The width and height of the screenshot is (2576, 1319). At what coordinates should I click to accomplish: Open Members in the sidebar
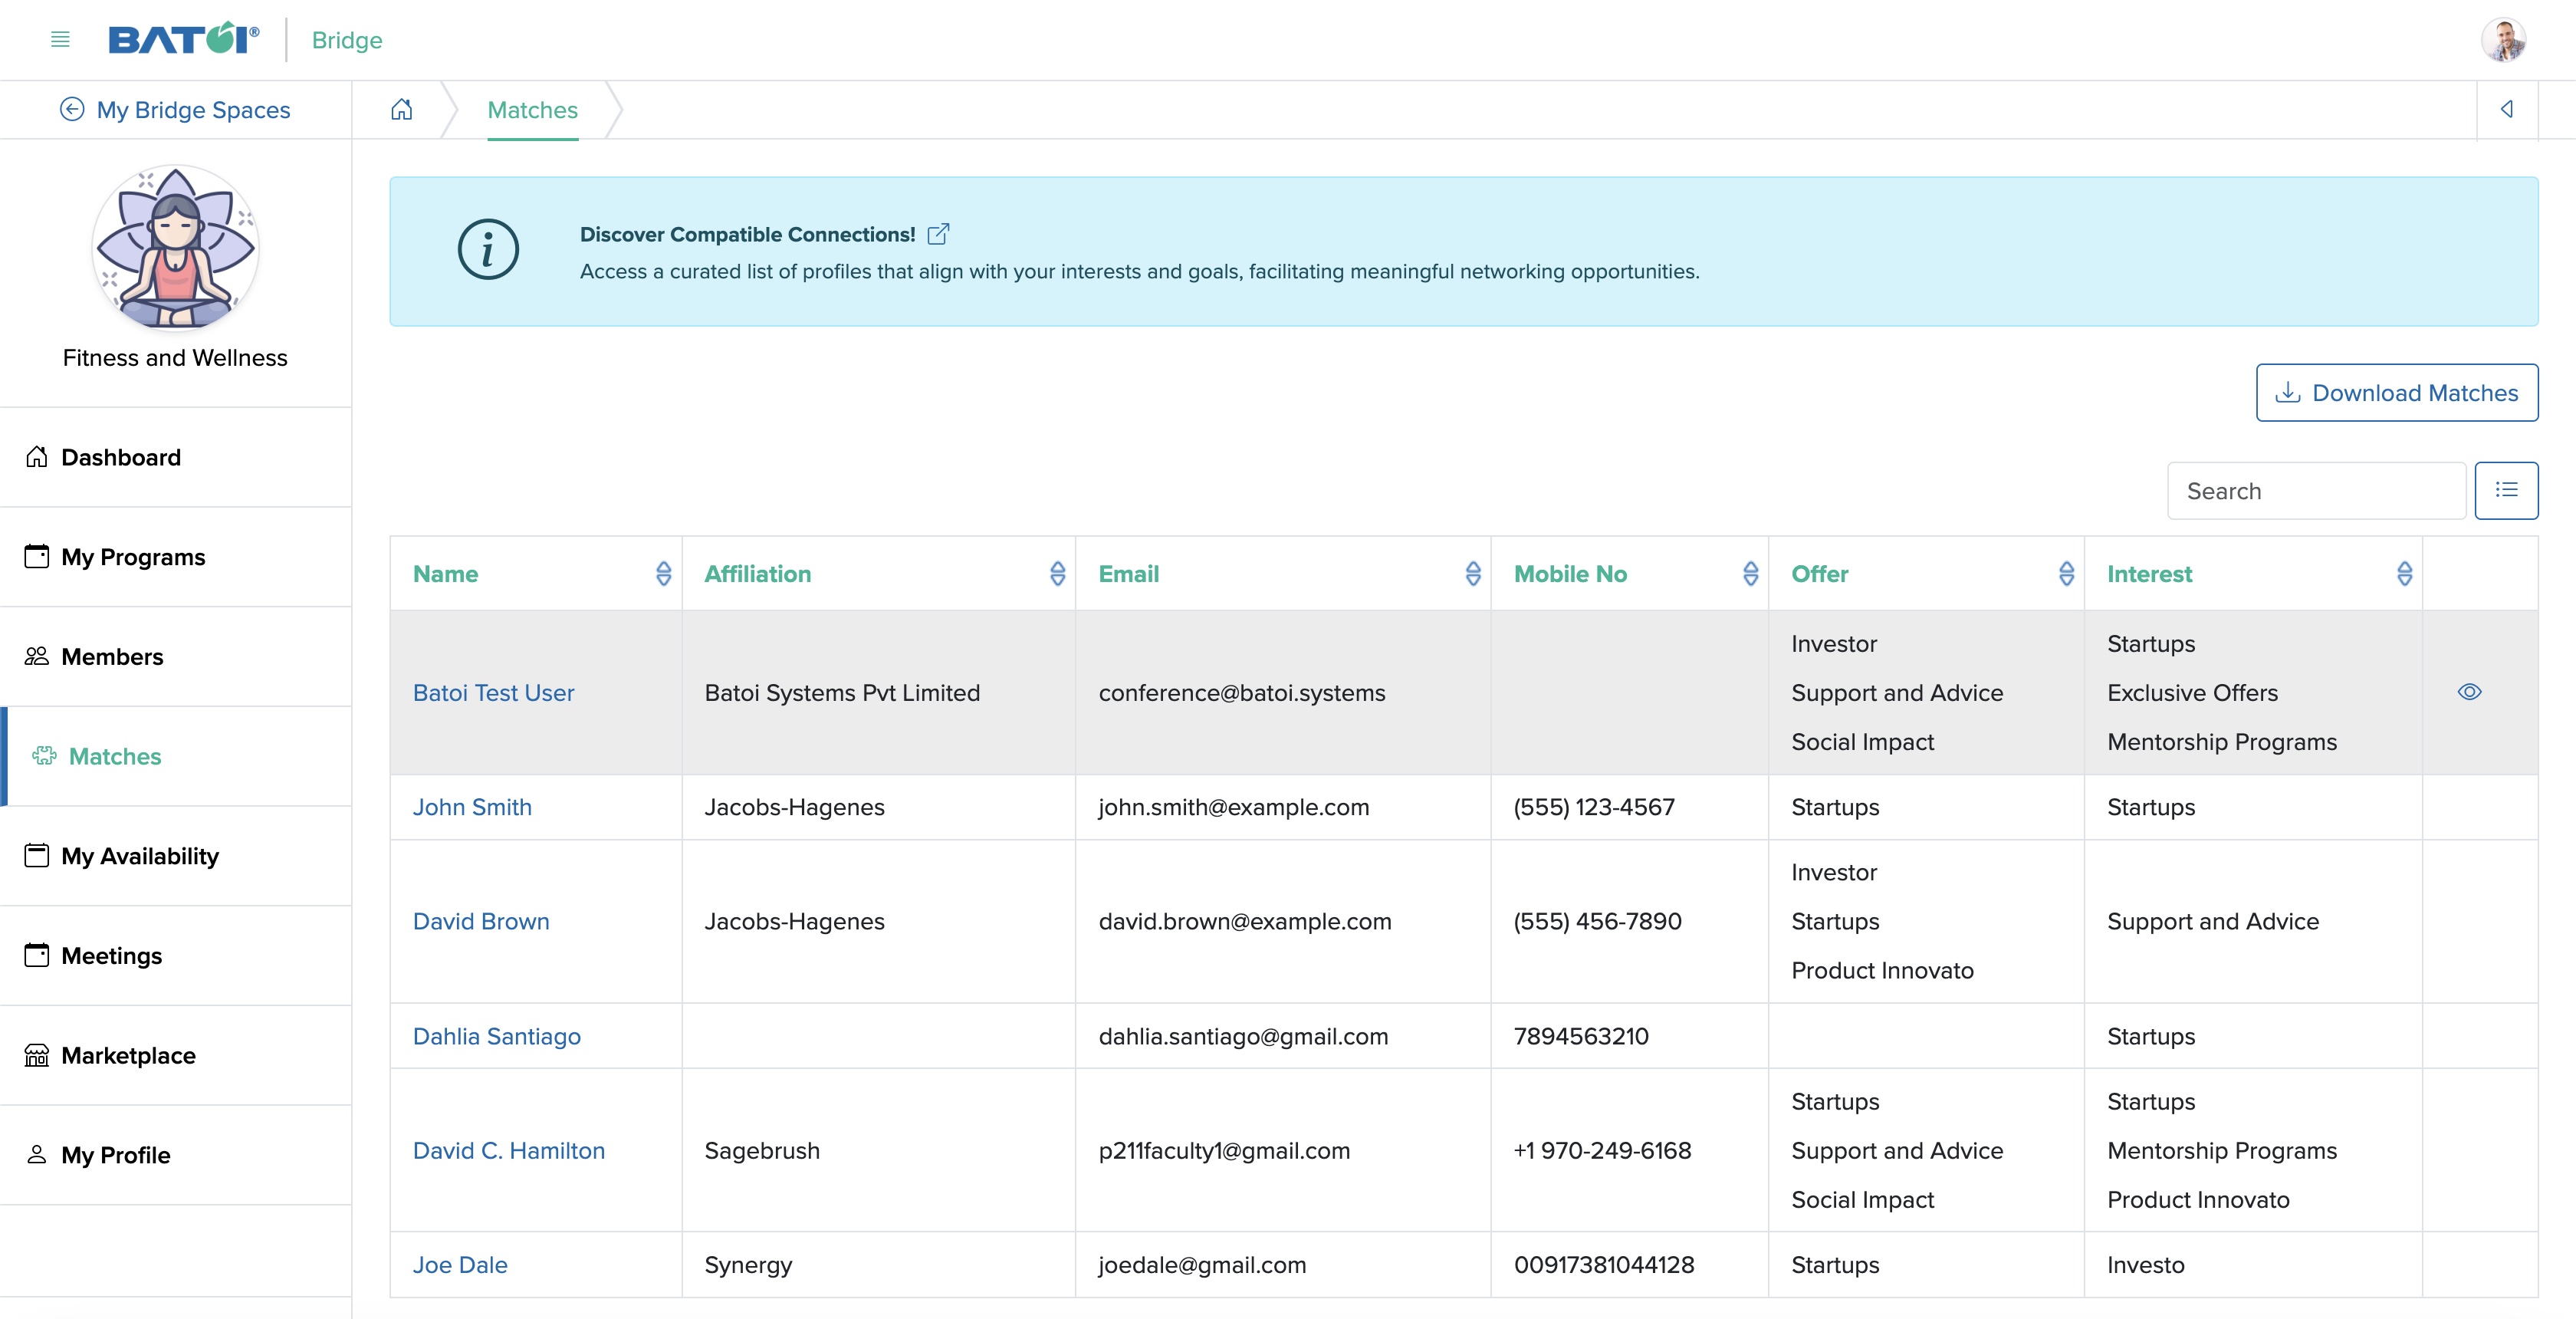(176, 657)
